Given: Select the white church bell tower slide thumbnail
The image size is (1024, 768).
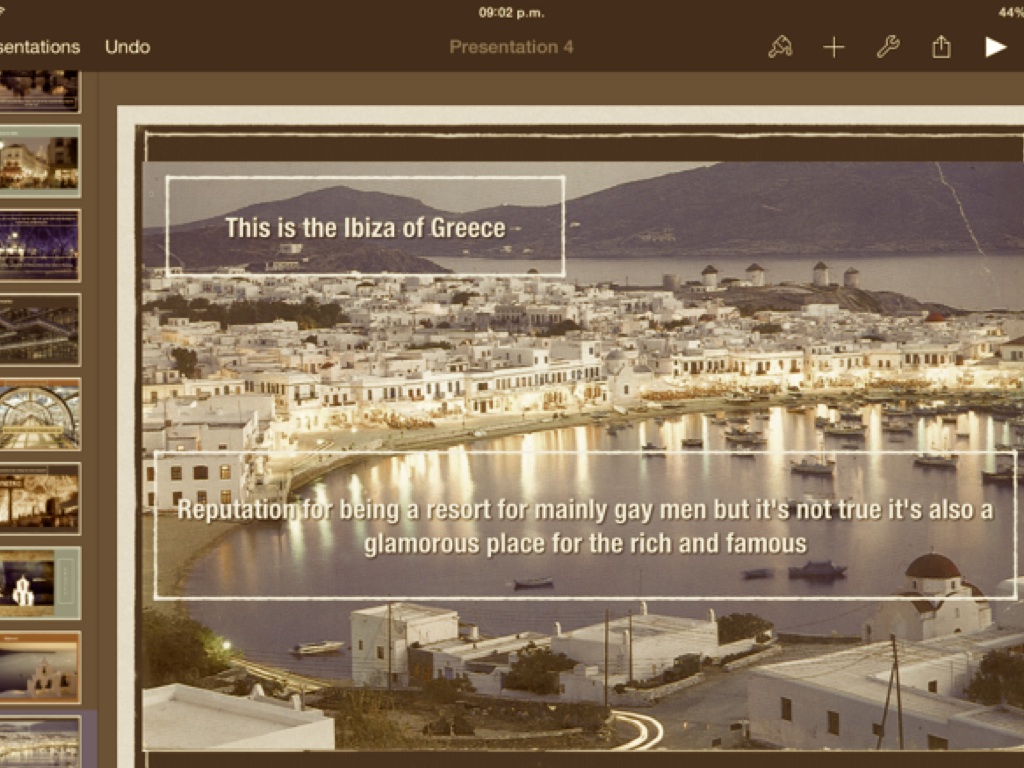Looking at the screenshot, I should point(39,667).
